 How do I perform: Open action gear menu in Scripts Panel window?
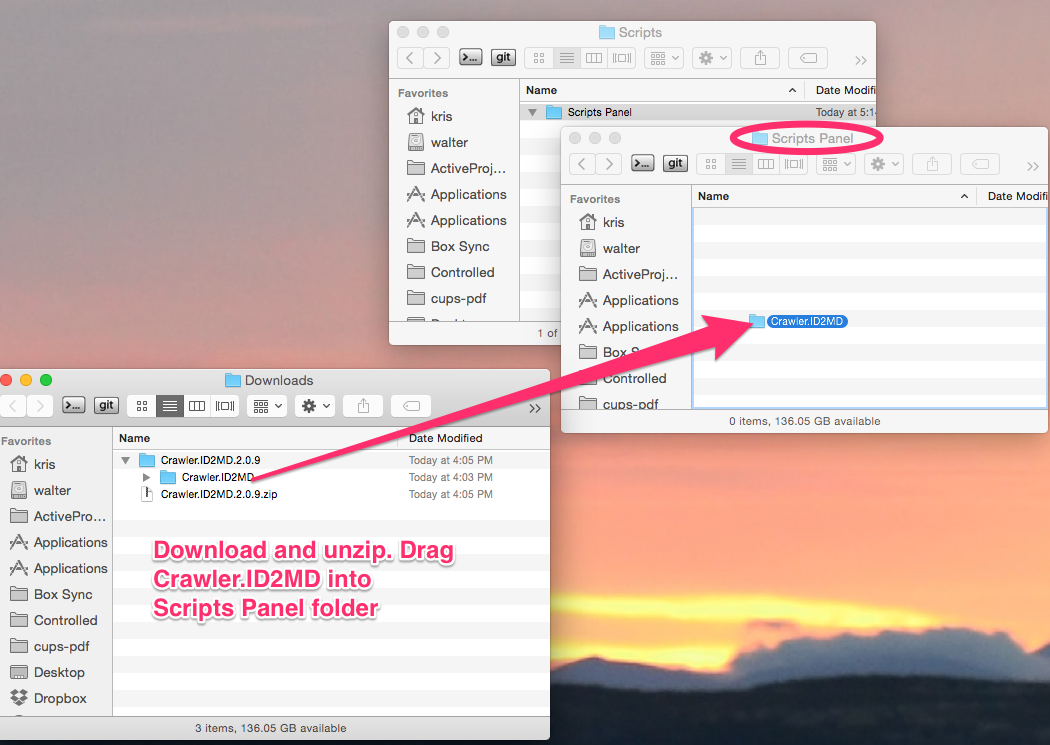click(x=884, y=164)
